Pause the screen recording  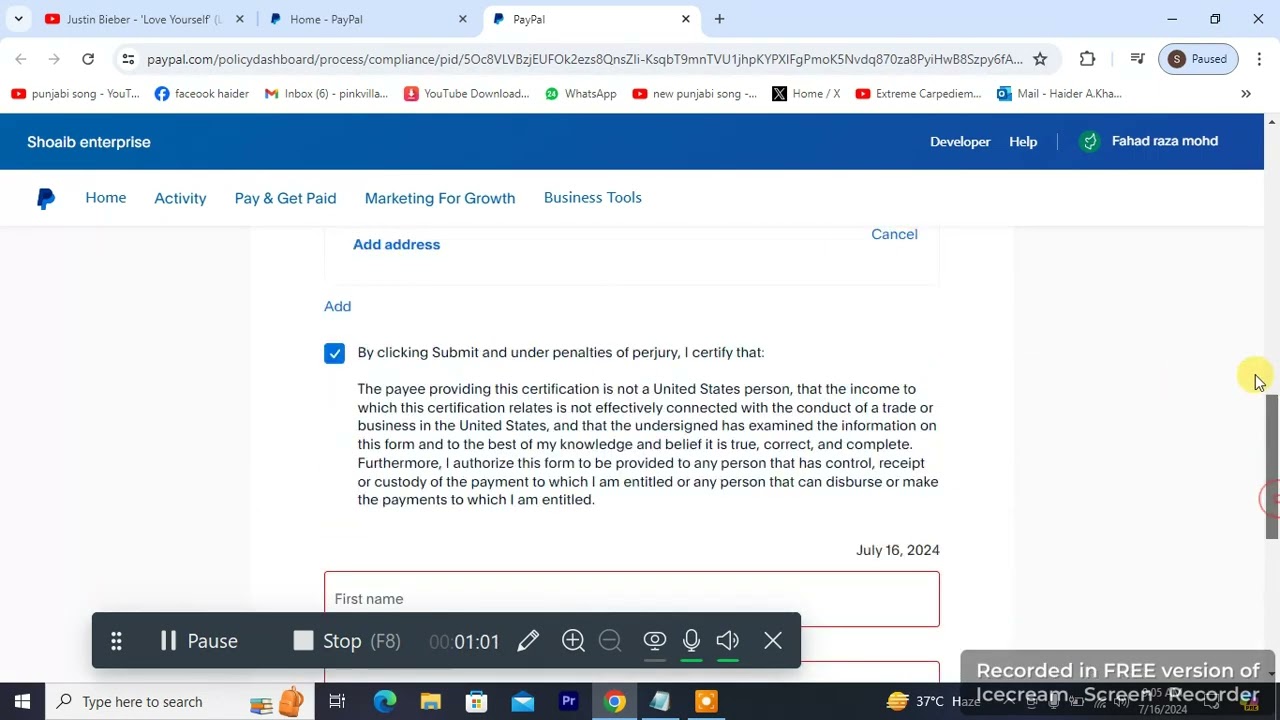(x=198, y=641)
